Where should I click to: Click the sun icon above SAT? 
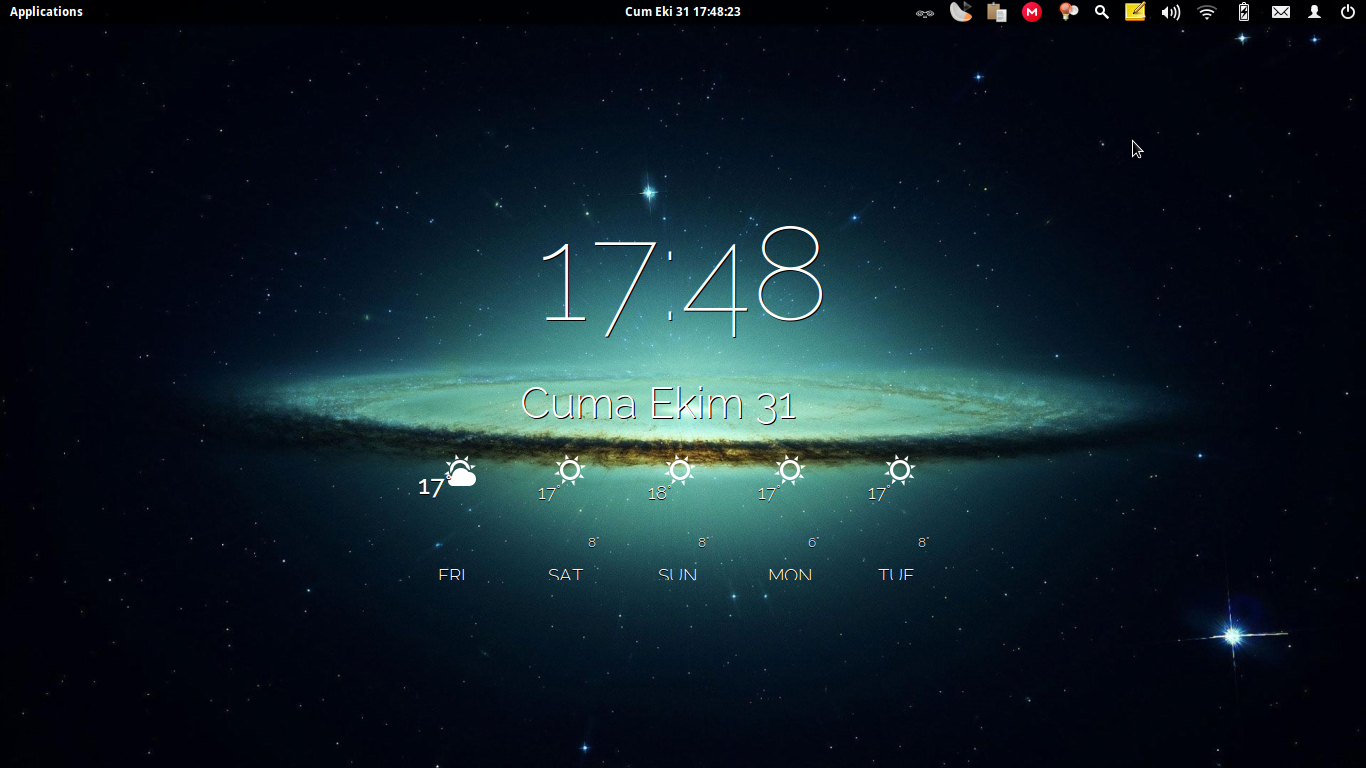coord(570,469)
